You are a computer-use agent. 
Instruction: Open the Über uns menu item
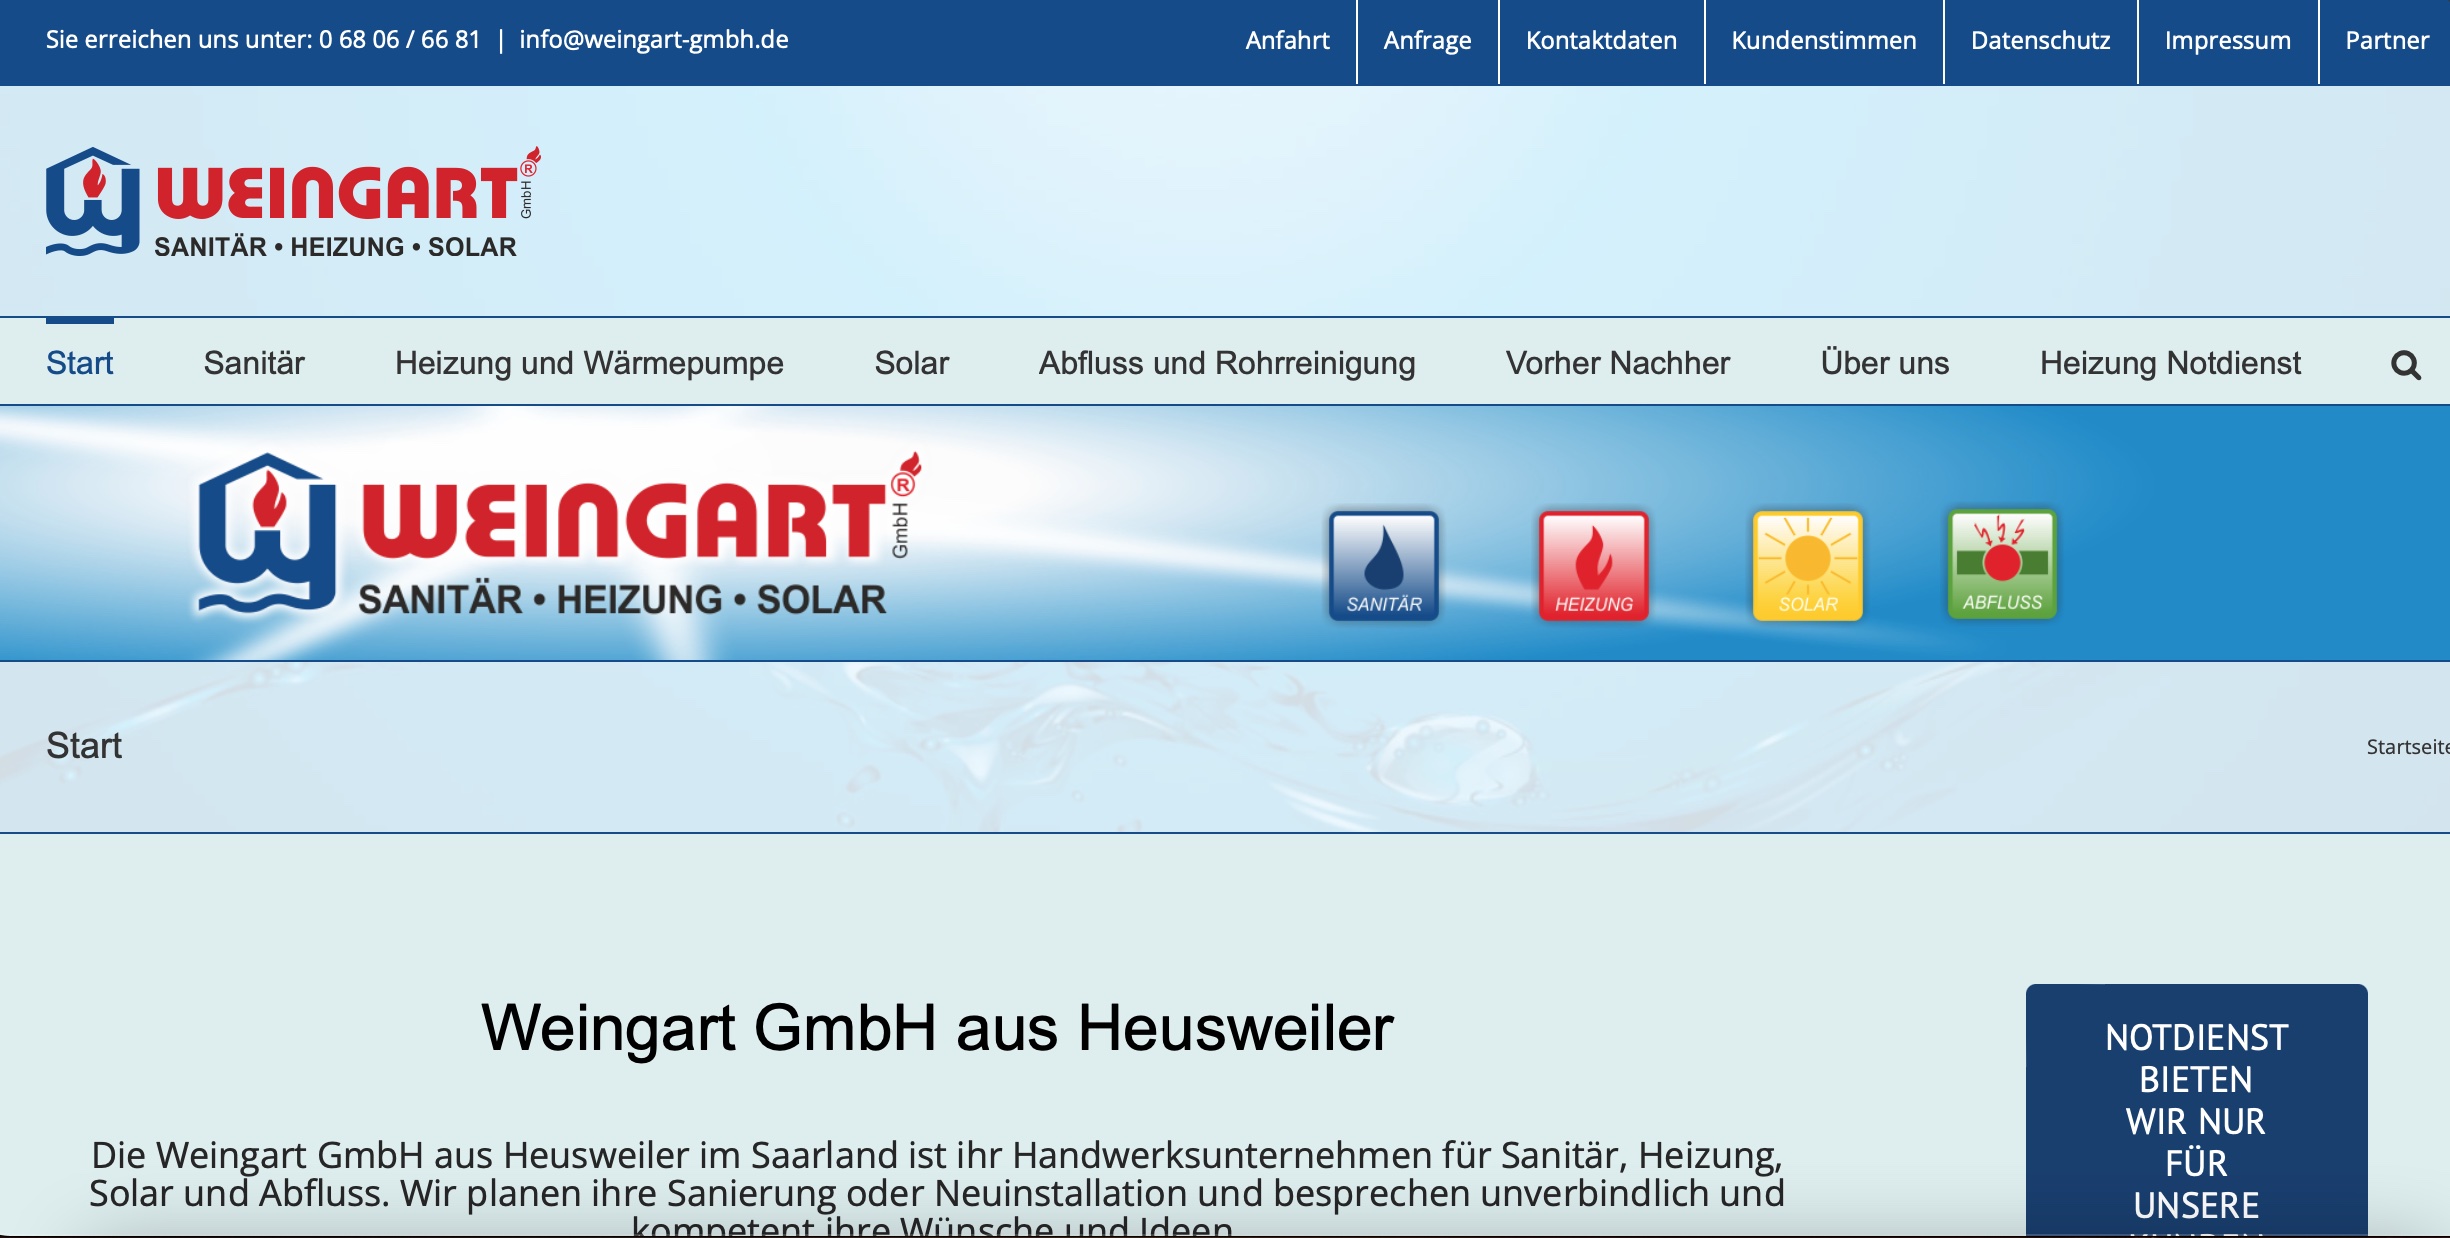click(1885, 363)
